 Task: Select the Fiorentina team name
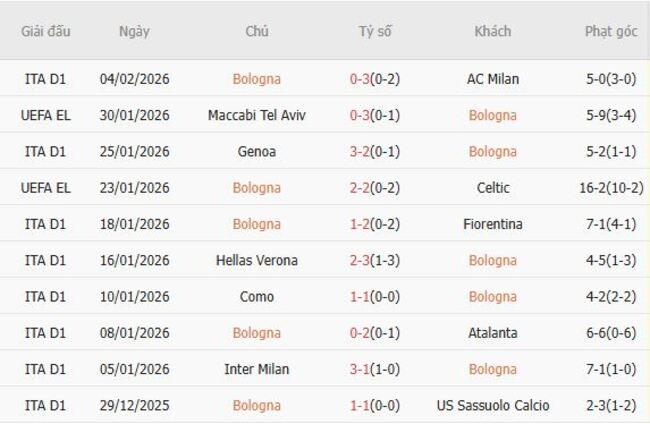click(x=492, y=224)
